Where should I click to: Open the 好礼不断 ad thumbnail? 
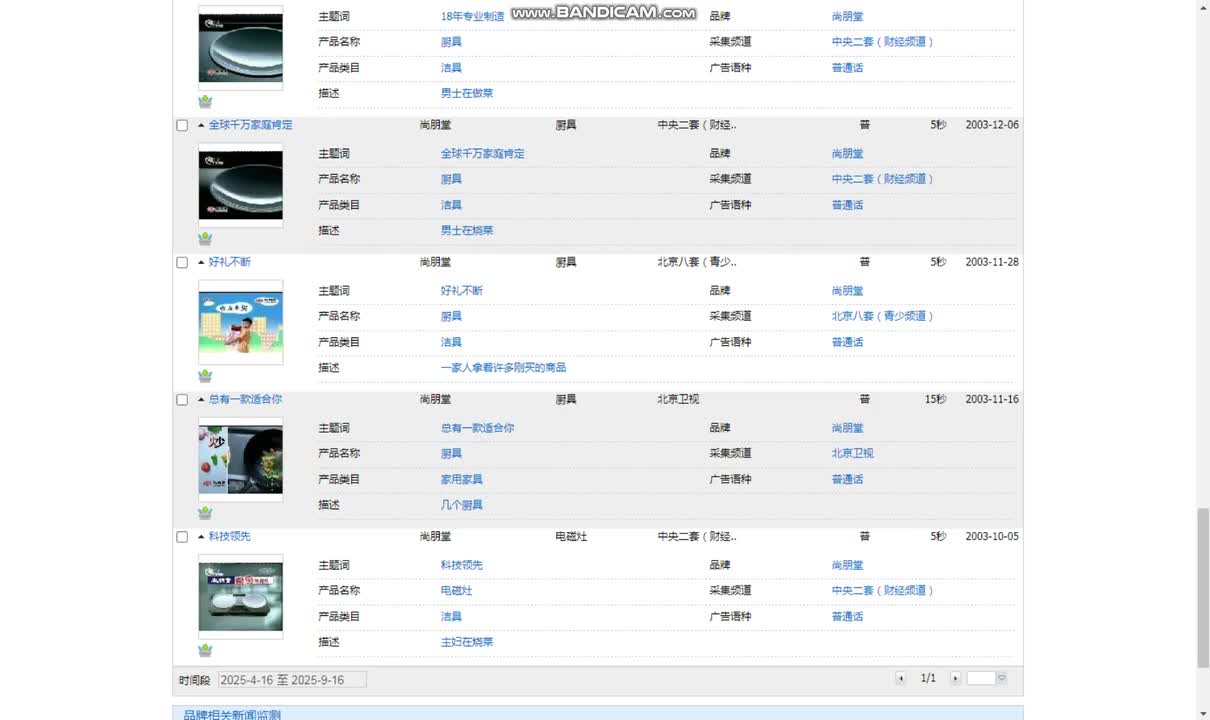240,322
